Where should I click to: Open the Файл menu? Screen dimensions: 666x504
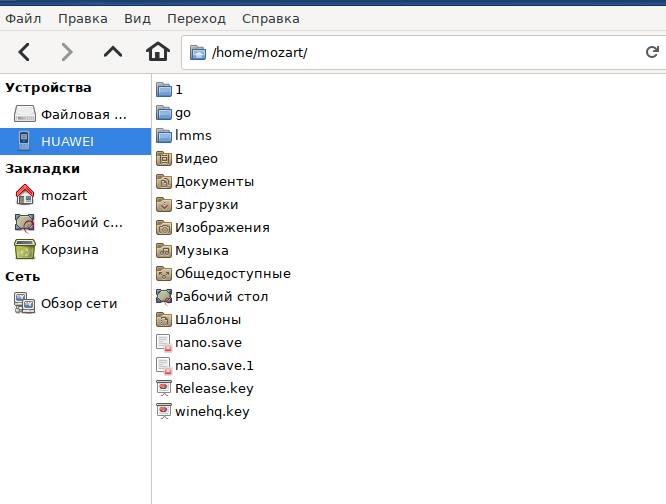(23, 19)
